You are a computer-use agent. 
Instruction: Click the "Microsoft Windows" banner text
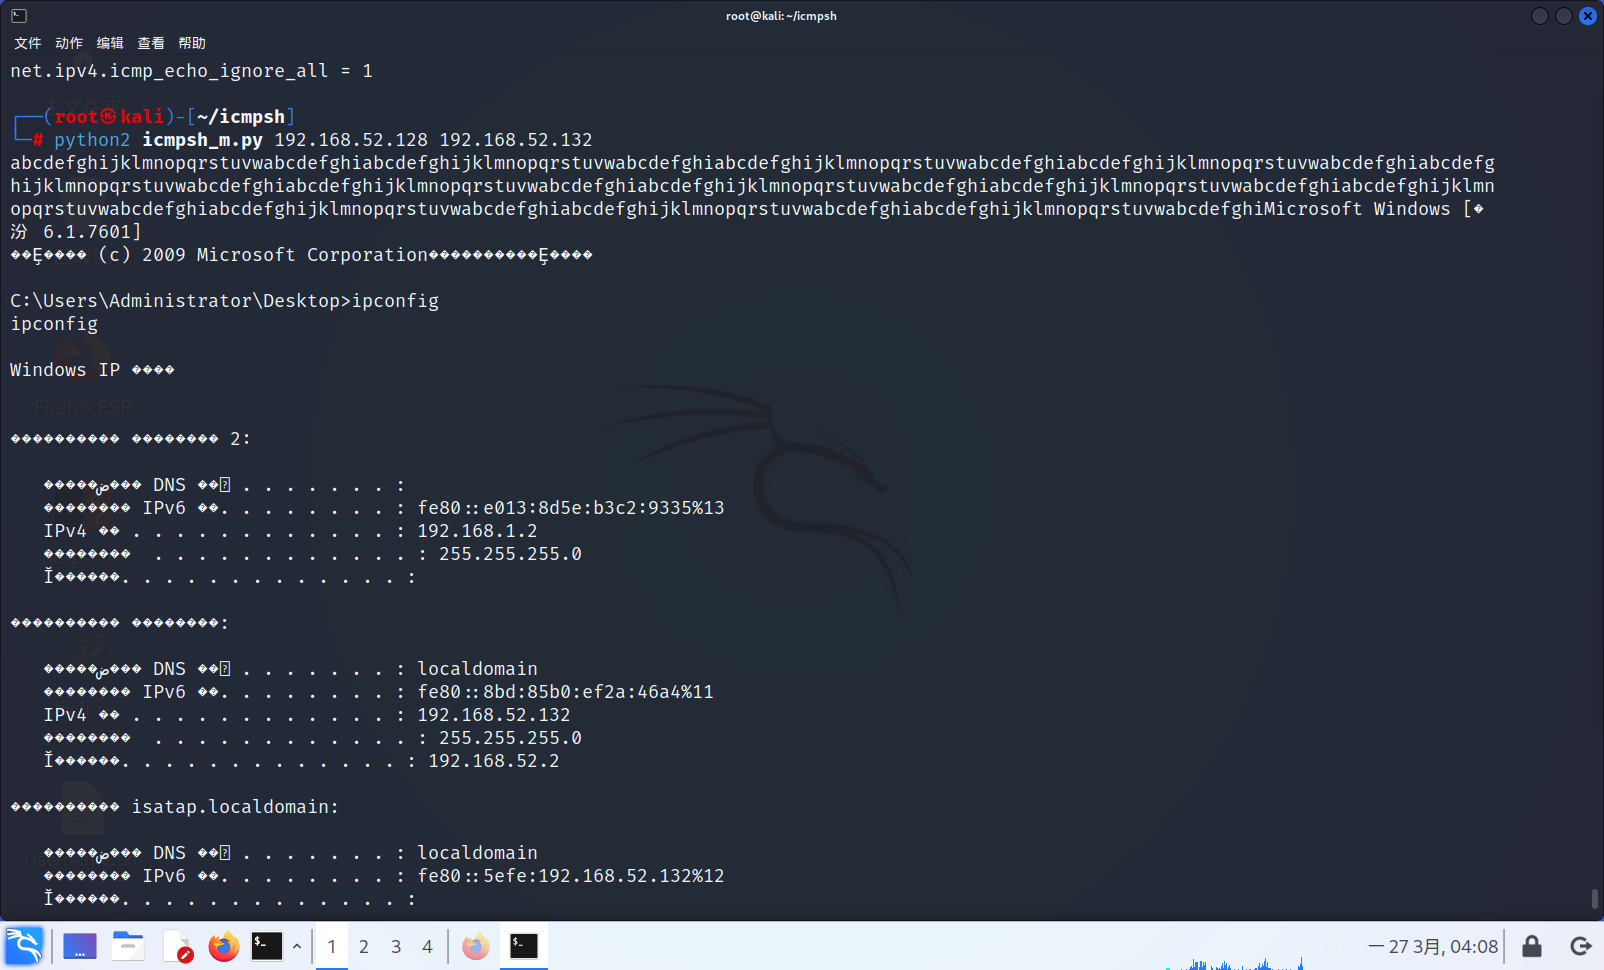point(1357,209)
